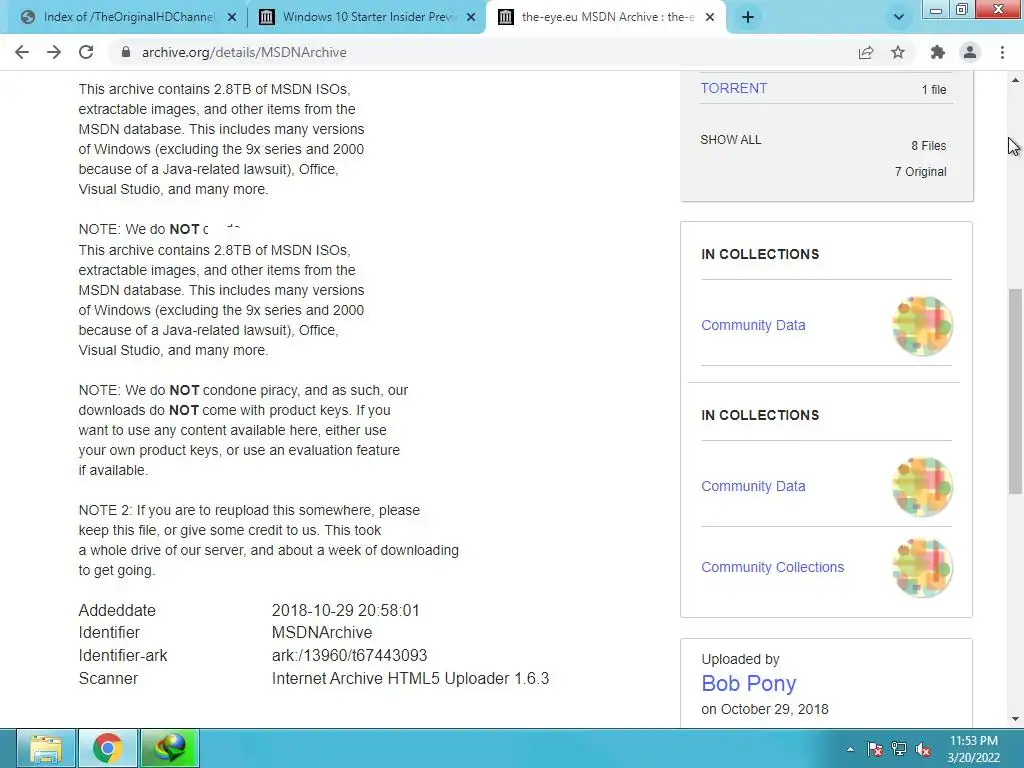This screenshot has width=1024, height=768.
Task: Open the Chrome profile avatar
Action: click(970, 52)
